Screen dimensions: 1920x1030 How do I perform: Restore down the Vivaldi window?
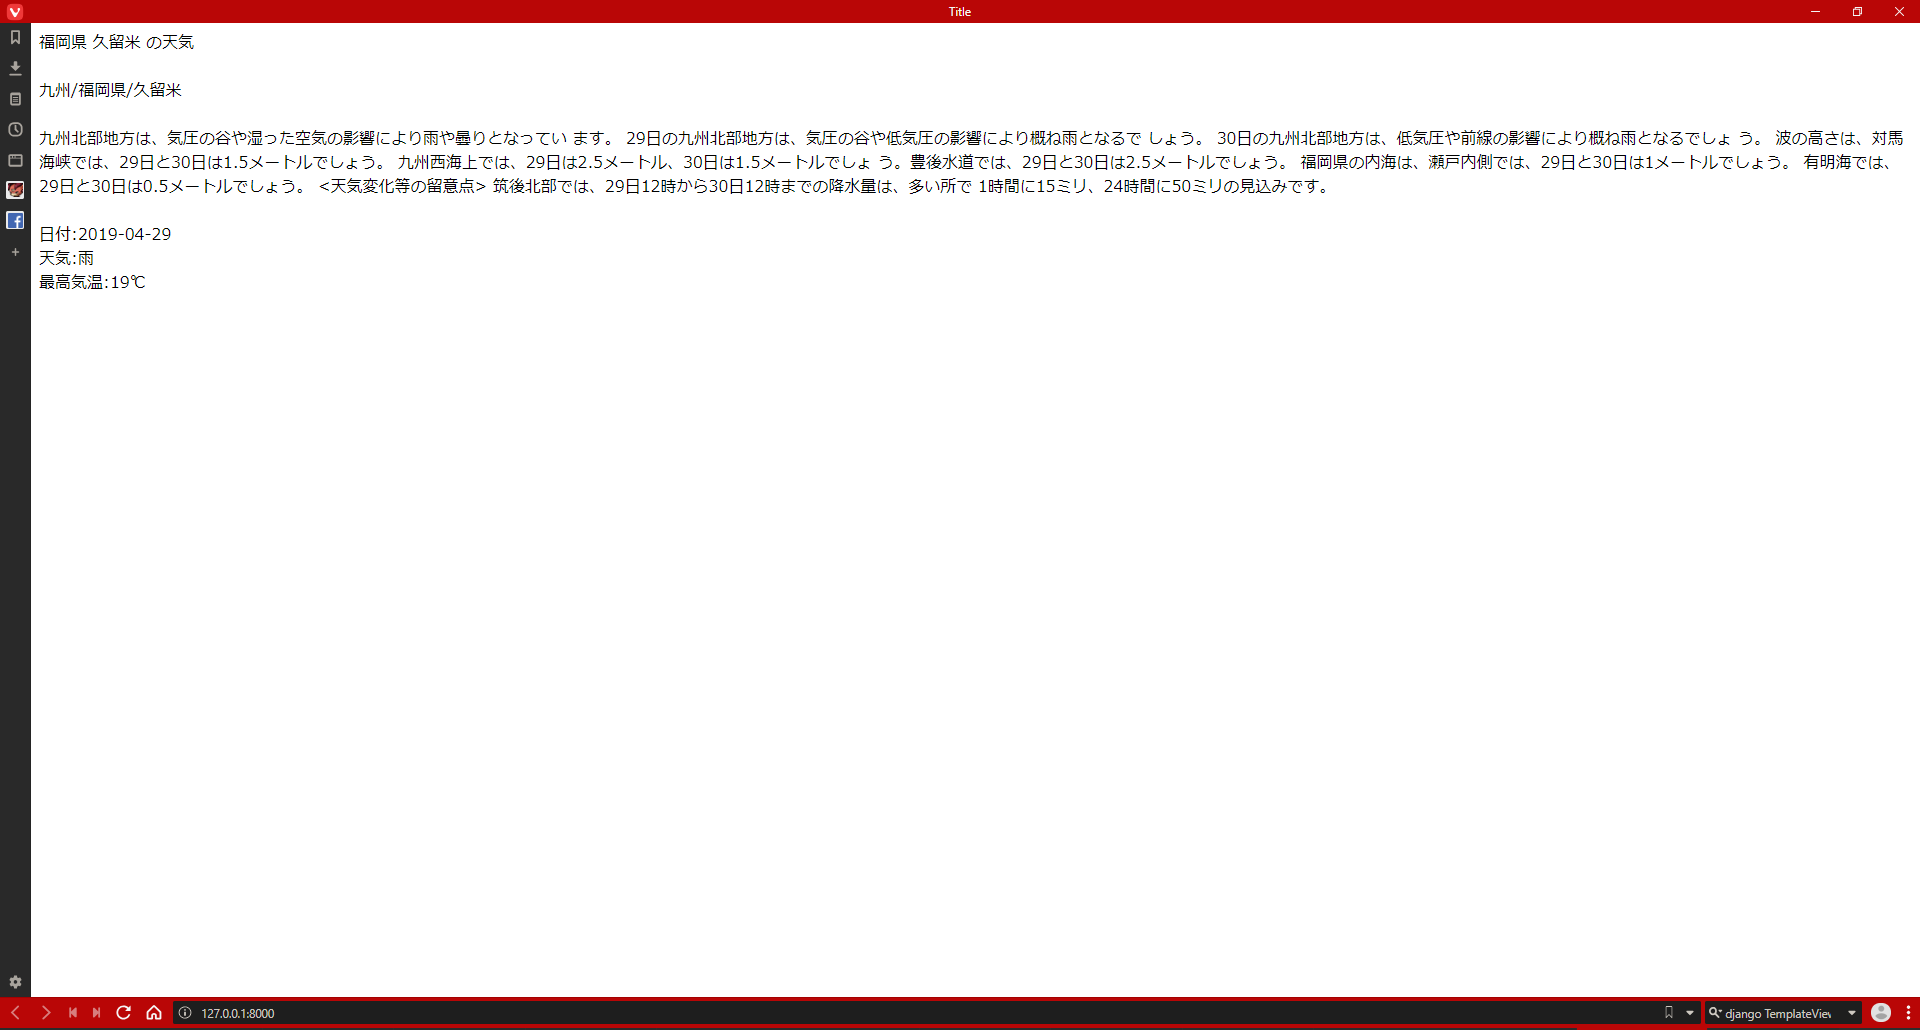tap(1857, 11)
